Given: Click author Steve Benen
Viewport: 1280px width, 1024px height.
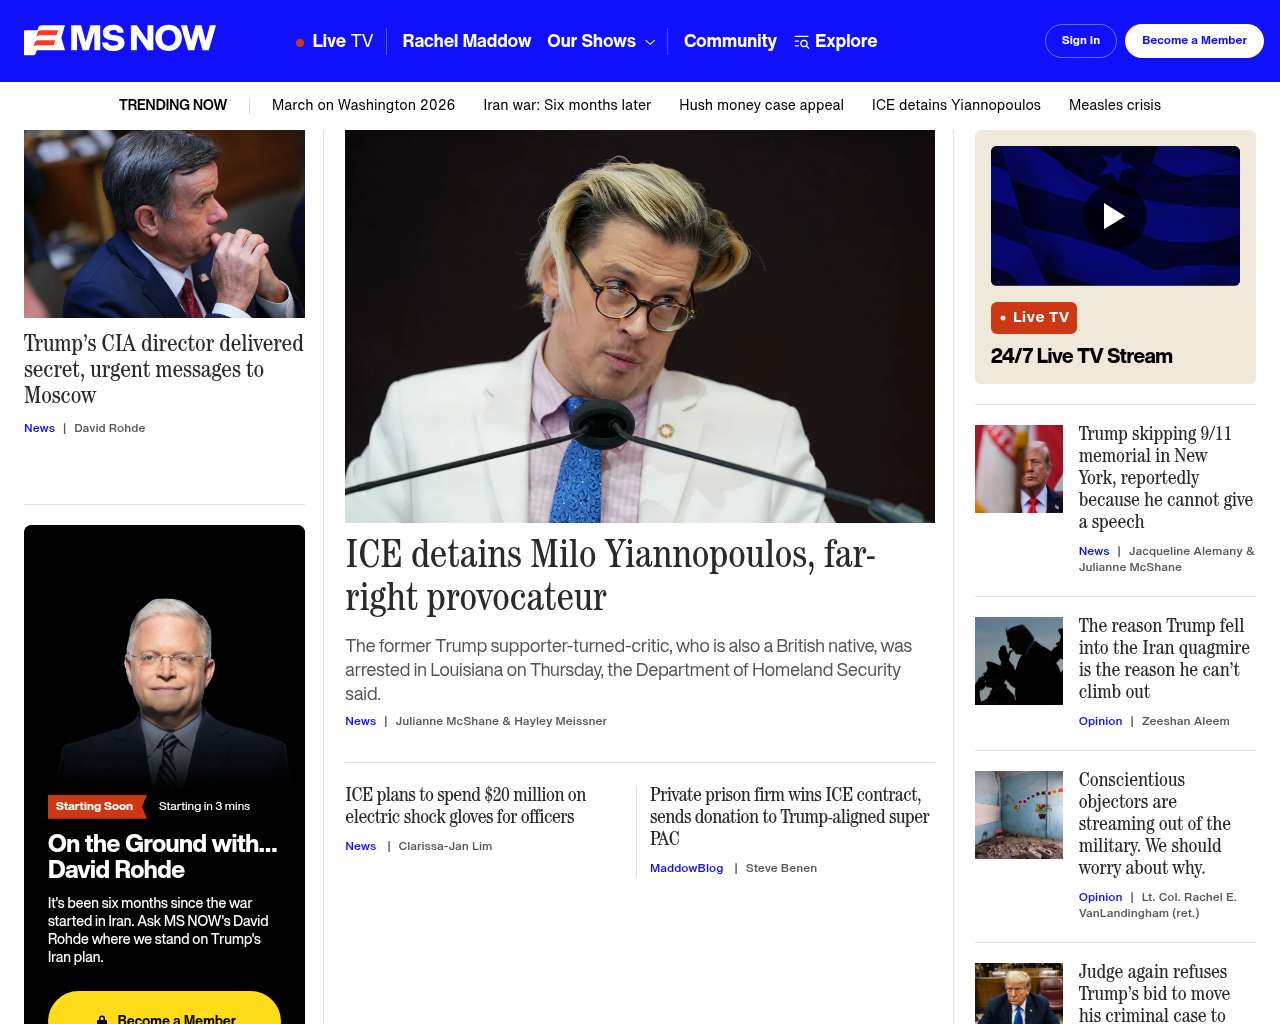Looking at the screenshot, I should [781, 868].
